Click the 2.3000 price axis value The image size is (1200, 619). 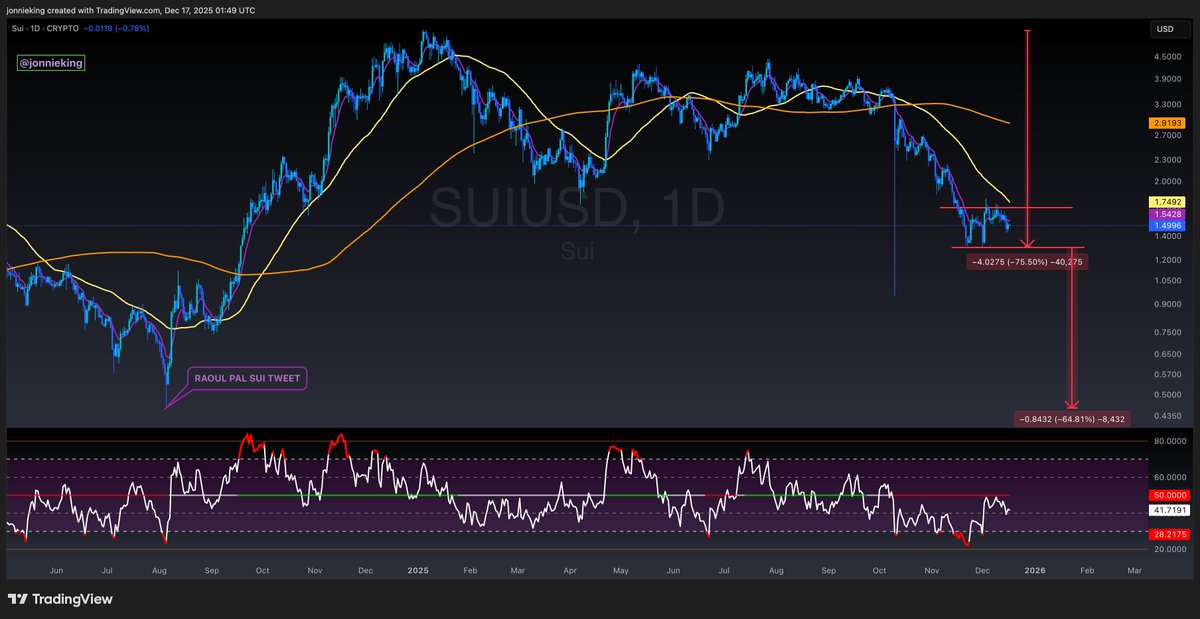(x=1168, y=159)
